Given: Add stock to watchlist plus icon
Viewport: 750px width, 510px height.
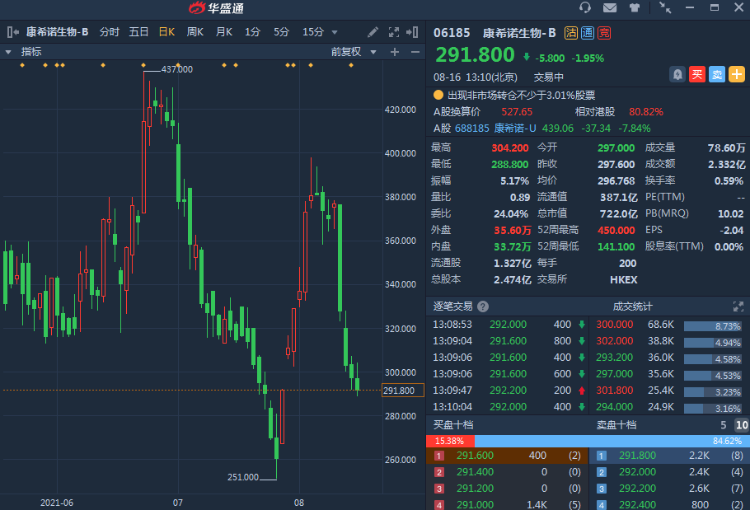Looking at the screenshot, I should point(737,75).
